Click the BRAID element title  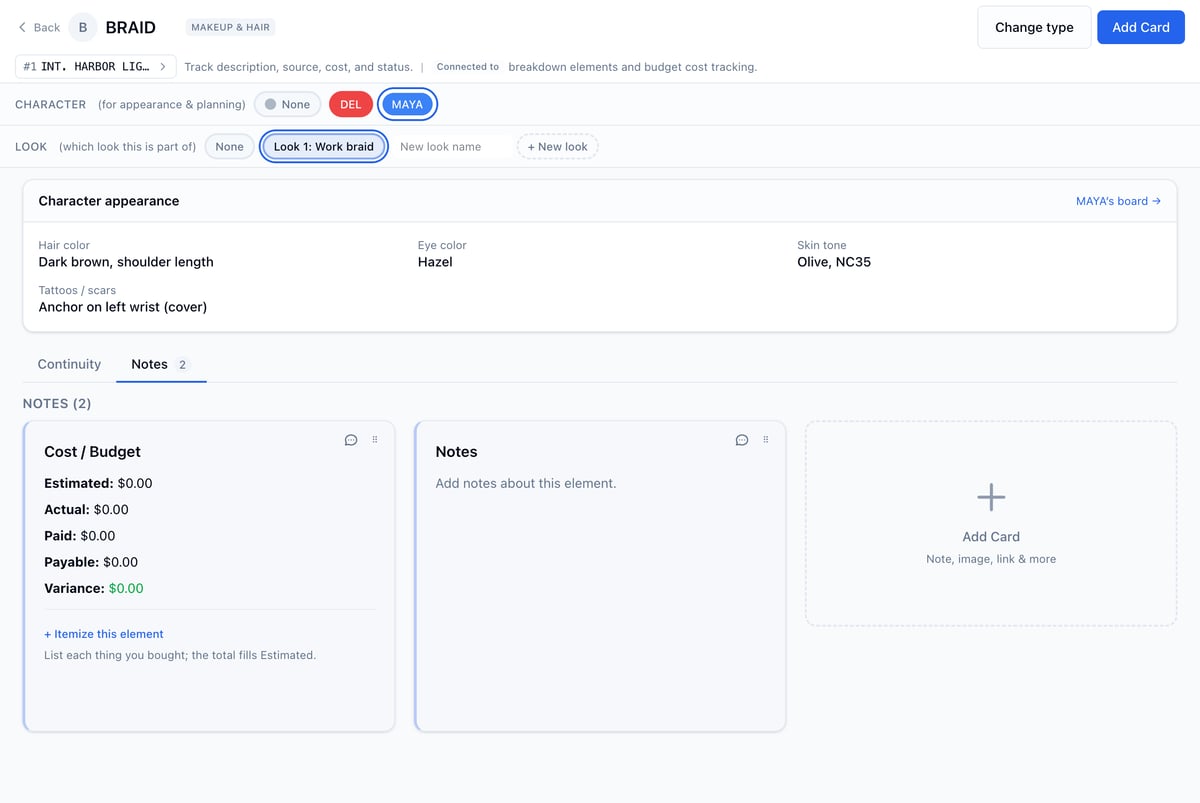131,27
